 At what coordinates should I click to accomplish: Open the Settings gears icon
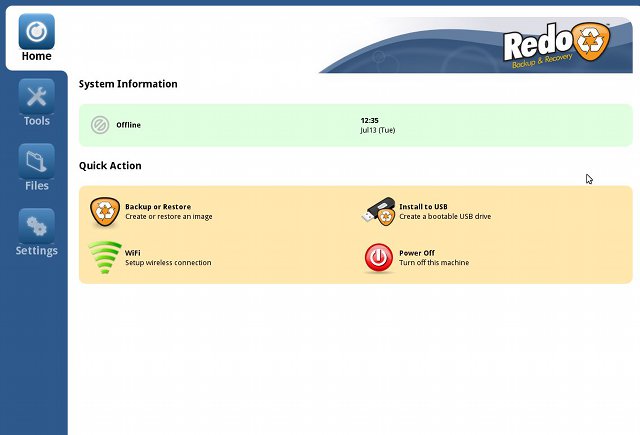[36, 226]
